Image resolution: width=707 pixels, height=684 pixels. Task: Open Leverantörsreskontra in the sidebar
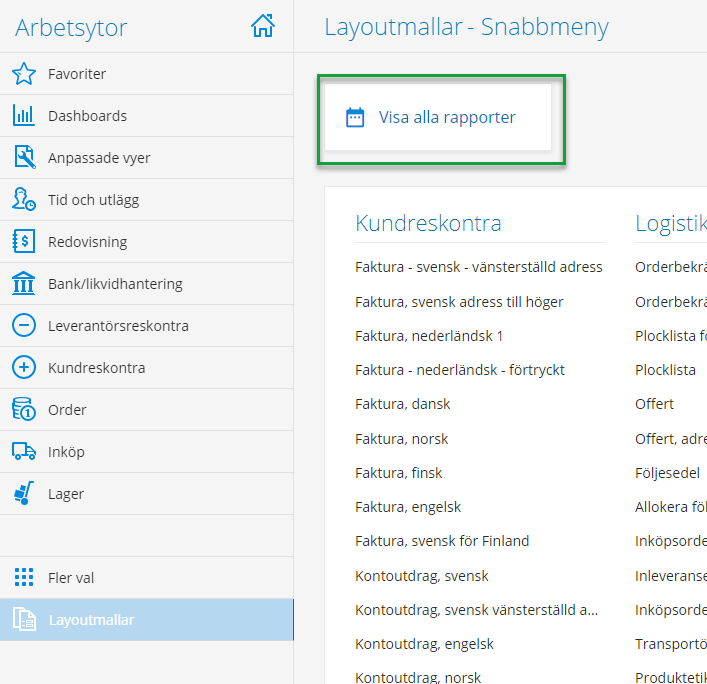click(x=147, y=326)
